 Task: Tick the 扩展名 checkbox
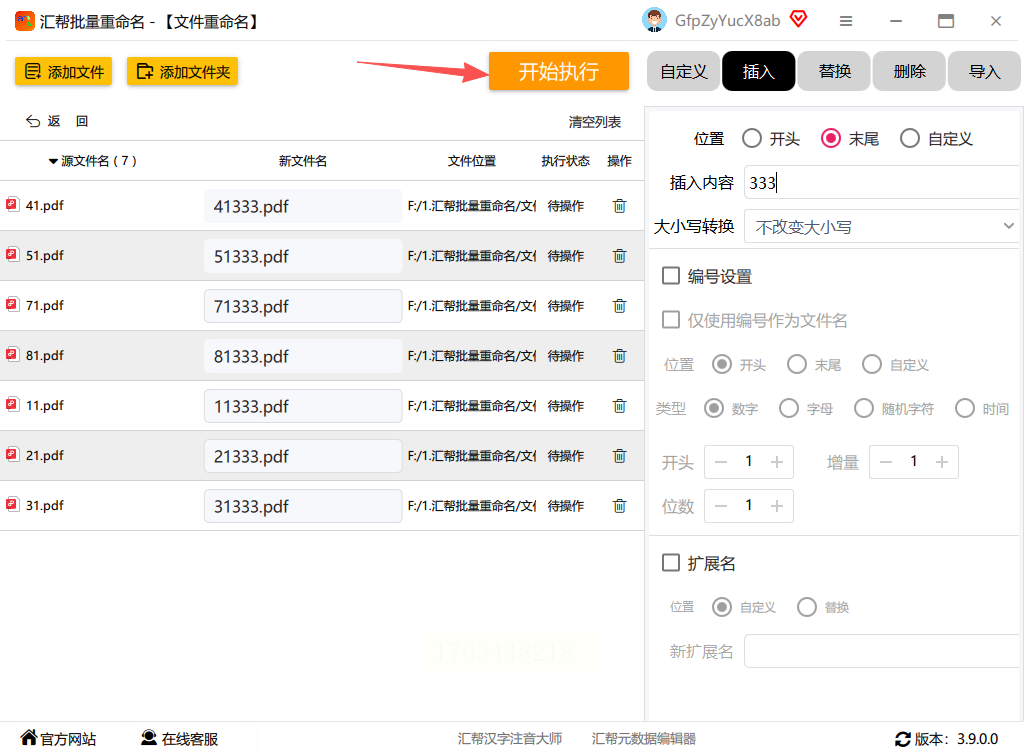[671, 563]
